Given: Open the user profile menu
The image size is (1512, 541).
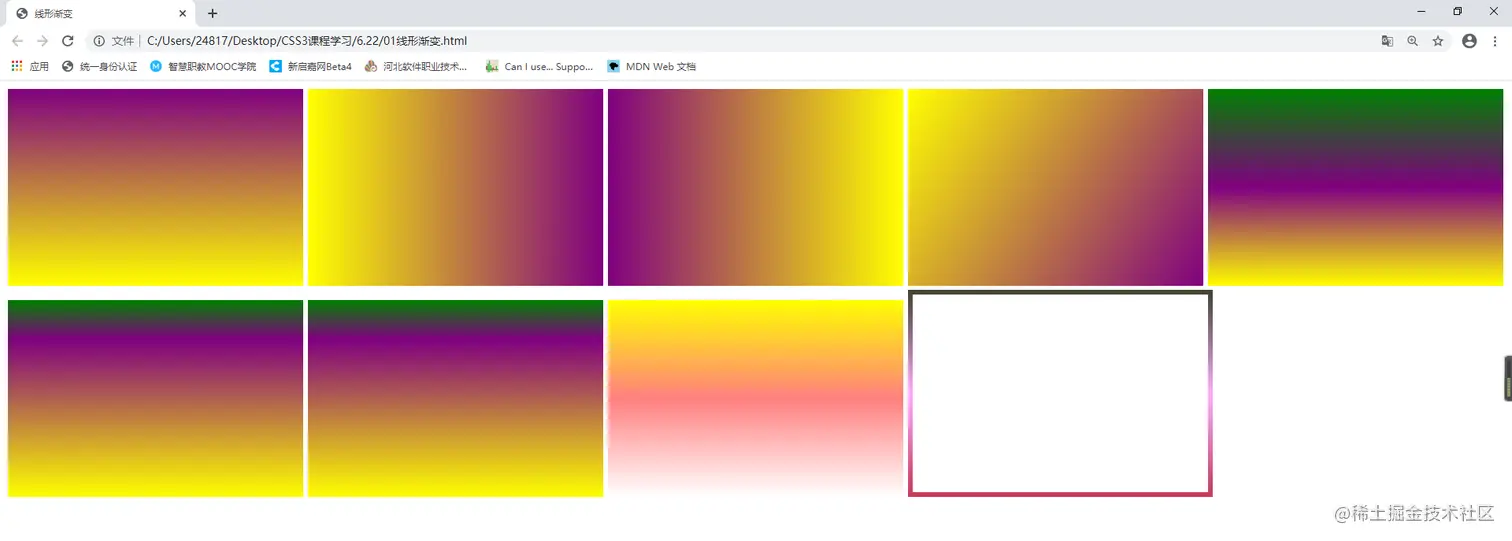Looking at the screenshot, I should tap(1469, 41).
